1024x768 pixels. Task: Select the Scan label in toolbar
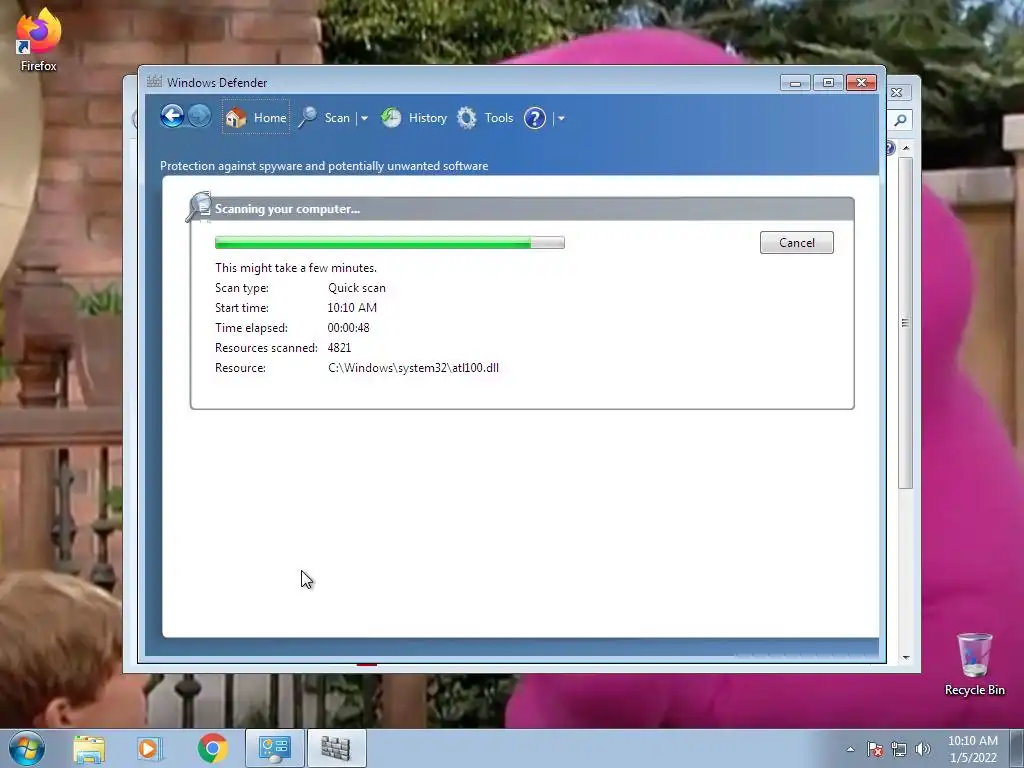[337, 118]
